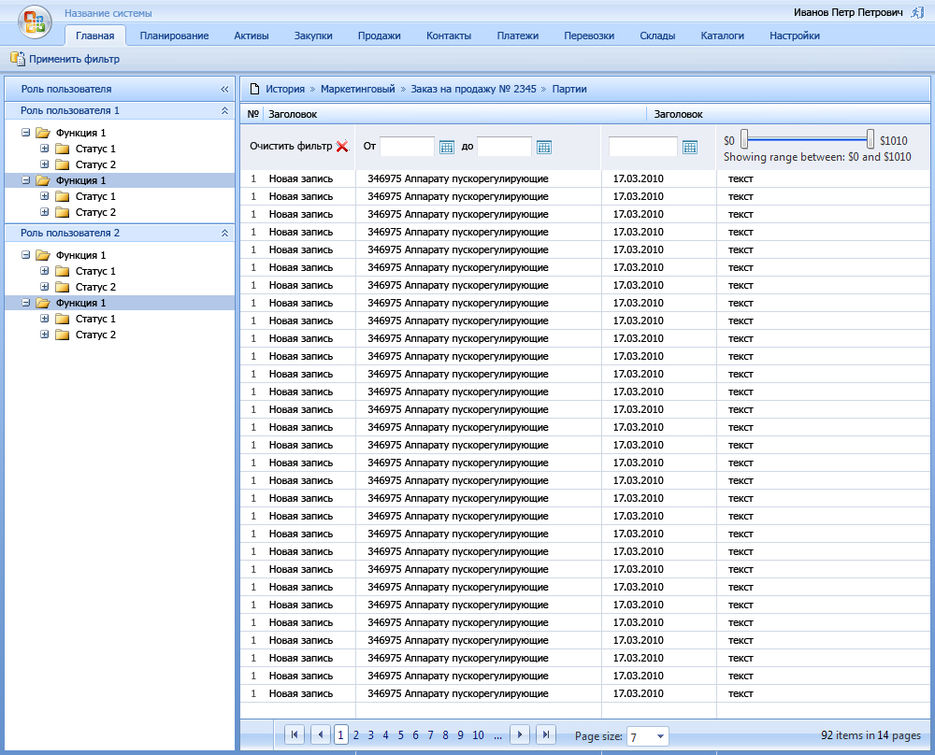Expand the last Статус 2 under Роль пользователя 2

[x=45, y=334]
